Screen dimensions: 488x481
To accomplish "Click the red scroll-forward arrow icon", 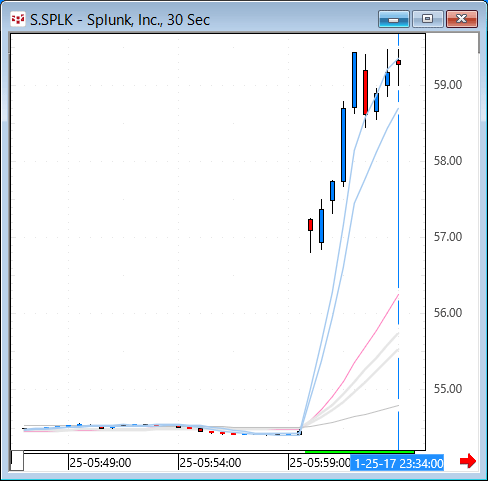I will (x=468, y=461).
